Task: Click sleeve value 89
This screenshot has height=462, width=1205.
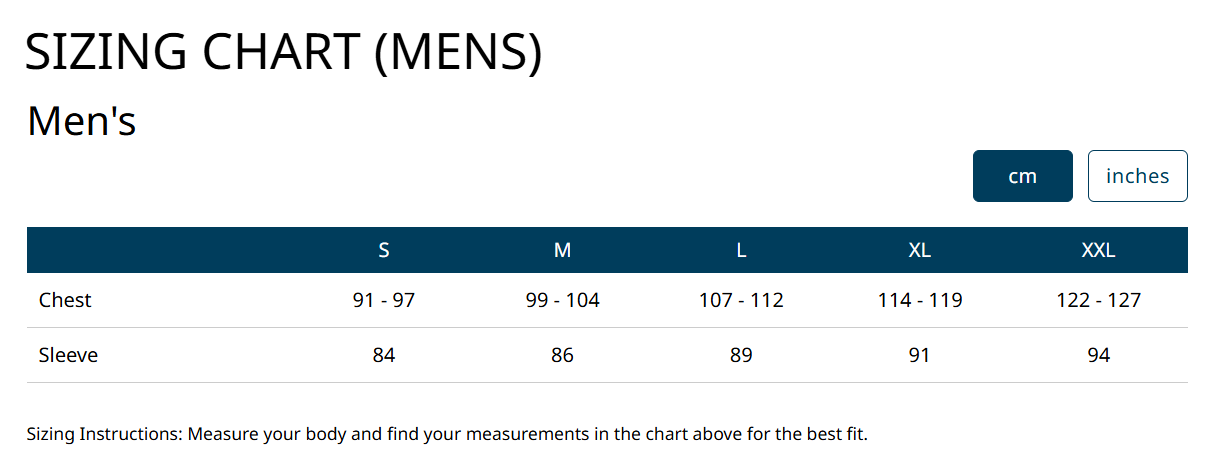Action: point(741,355)
